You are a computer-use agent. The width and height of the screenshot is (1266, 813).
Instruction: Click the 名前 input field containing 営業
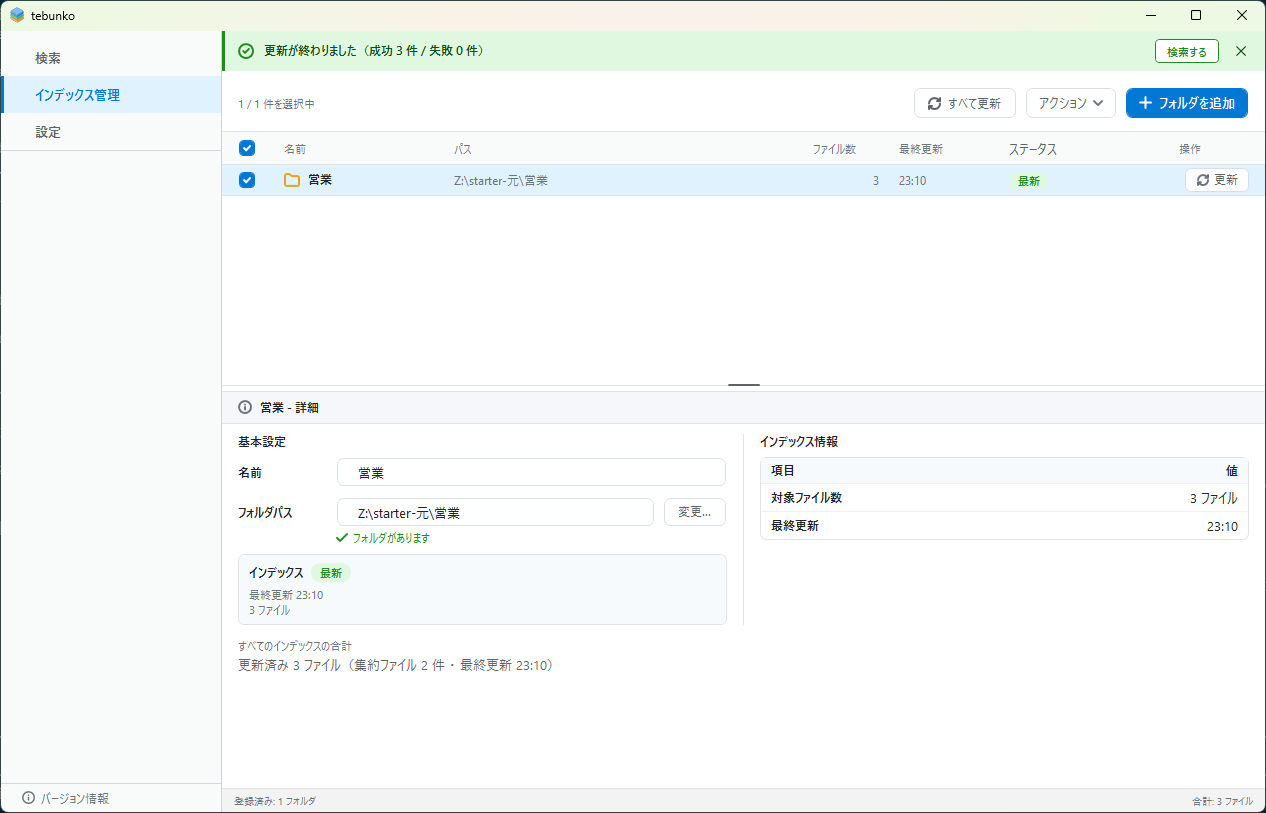point(532,472)
